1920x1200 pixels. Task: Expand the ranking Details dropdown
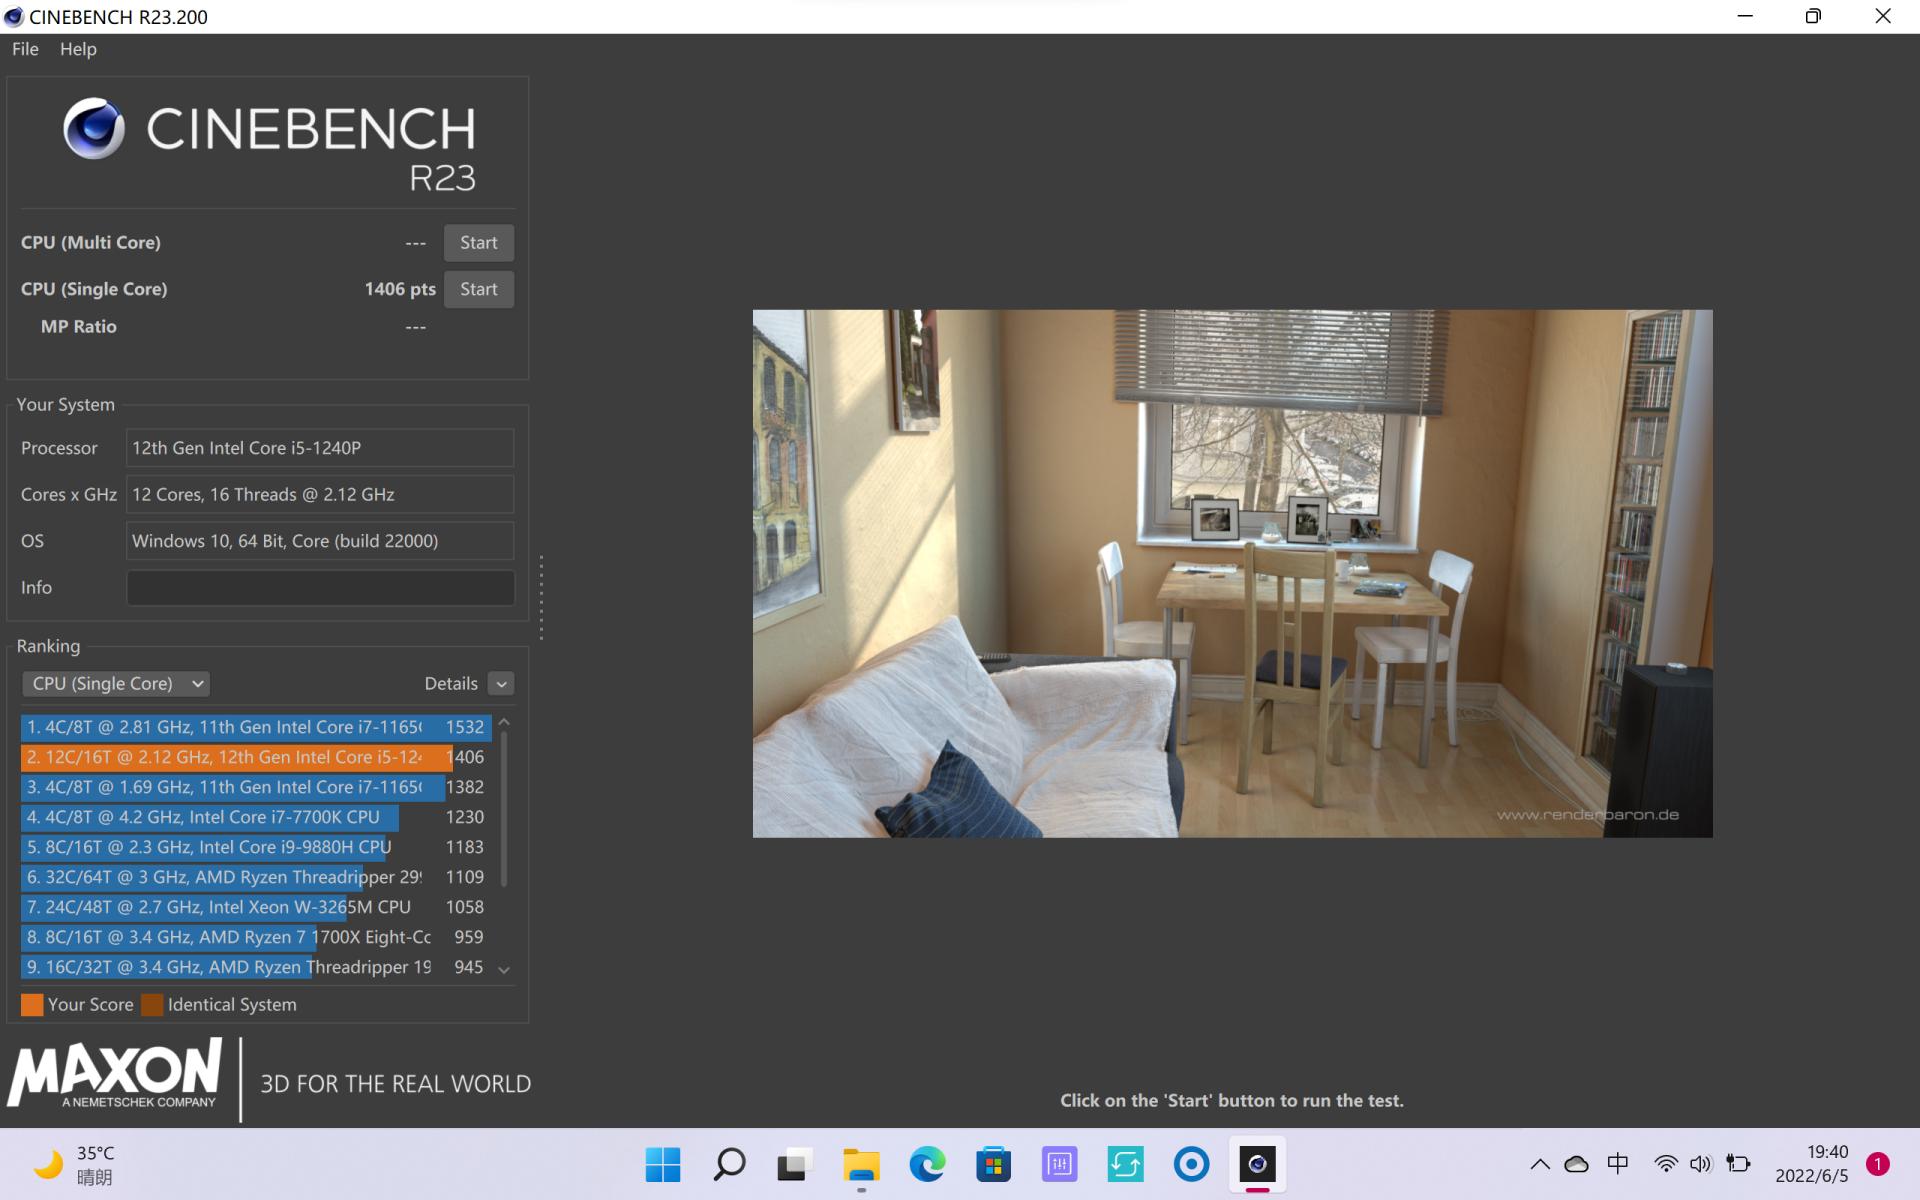(501, 684)
